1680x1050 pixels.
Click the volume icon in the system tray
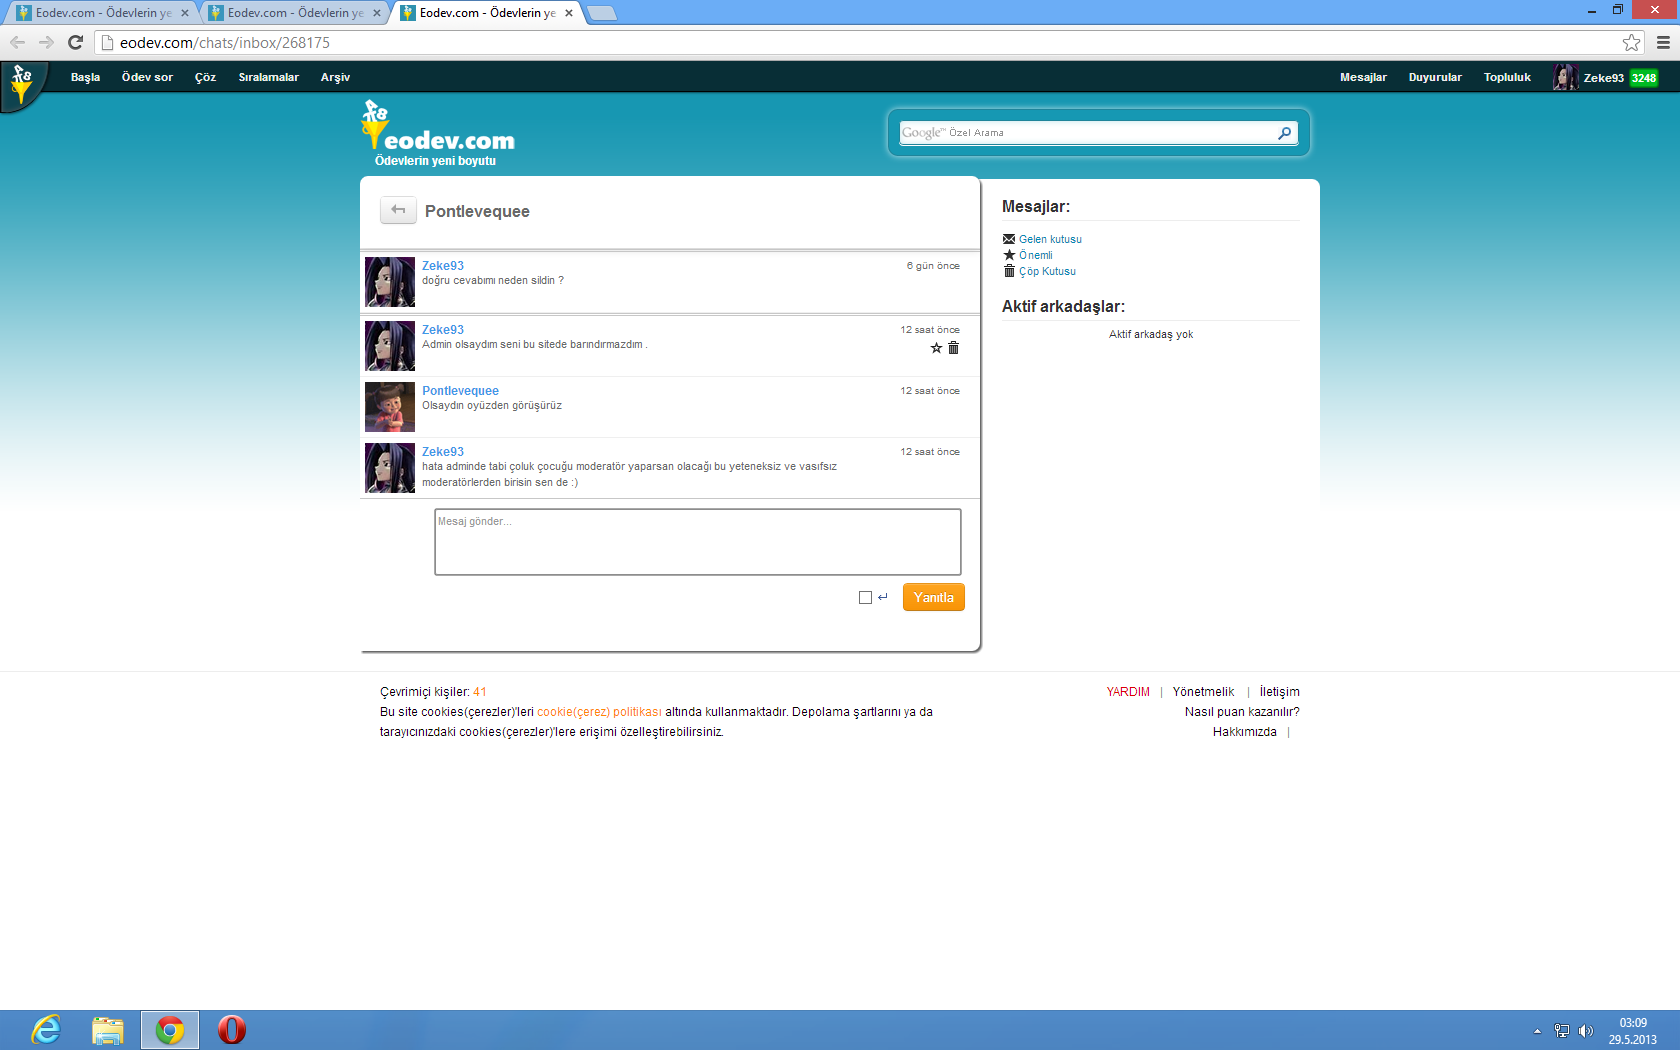click(1586, 1031)
